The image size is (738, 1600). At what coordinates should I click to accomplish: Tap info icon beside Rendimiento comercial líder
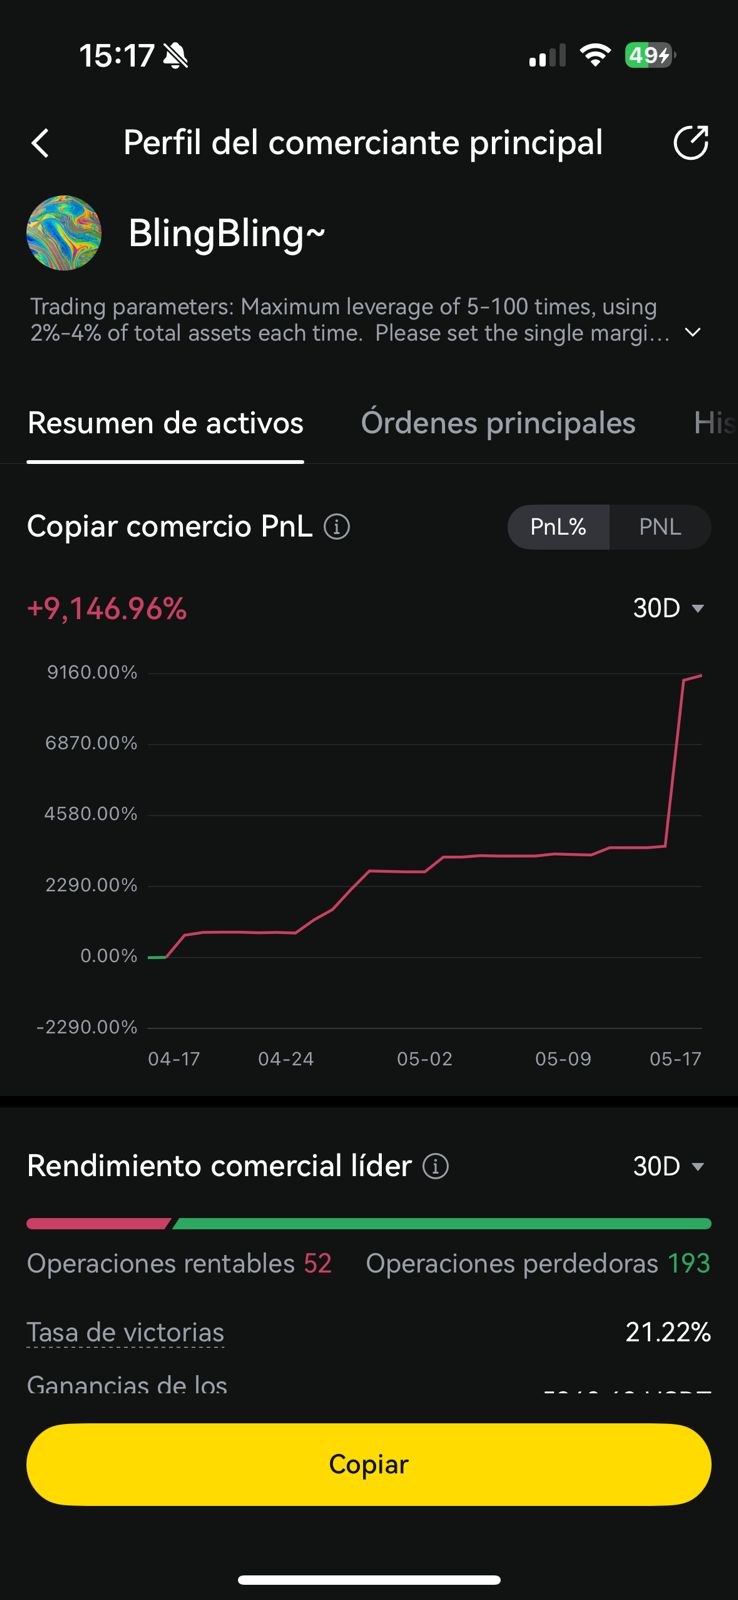436,1166
